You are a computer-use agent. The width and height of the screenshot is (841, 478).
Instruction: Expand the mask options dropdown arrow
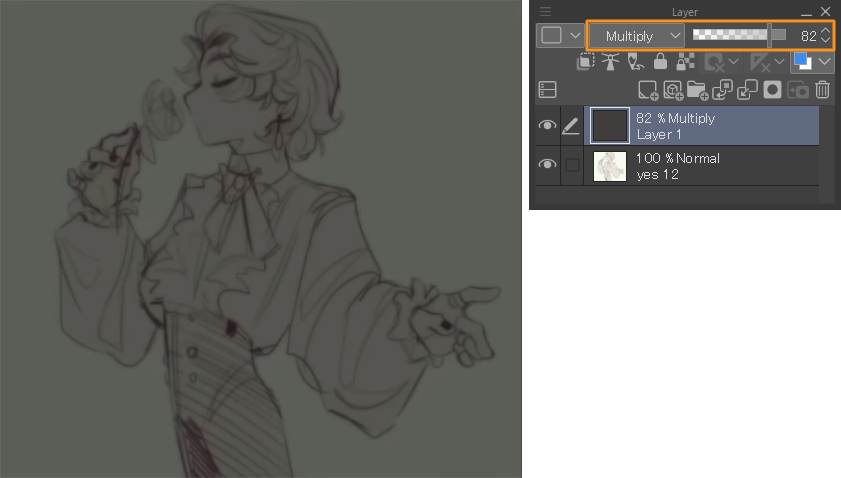733,62
